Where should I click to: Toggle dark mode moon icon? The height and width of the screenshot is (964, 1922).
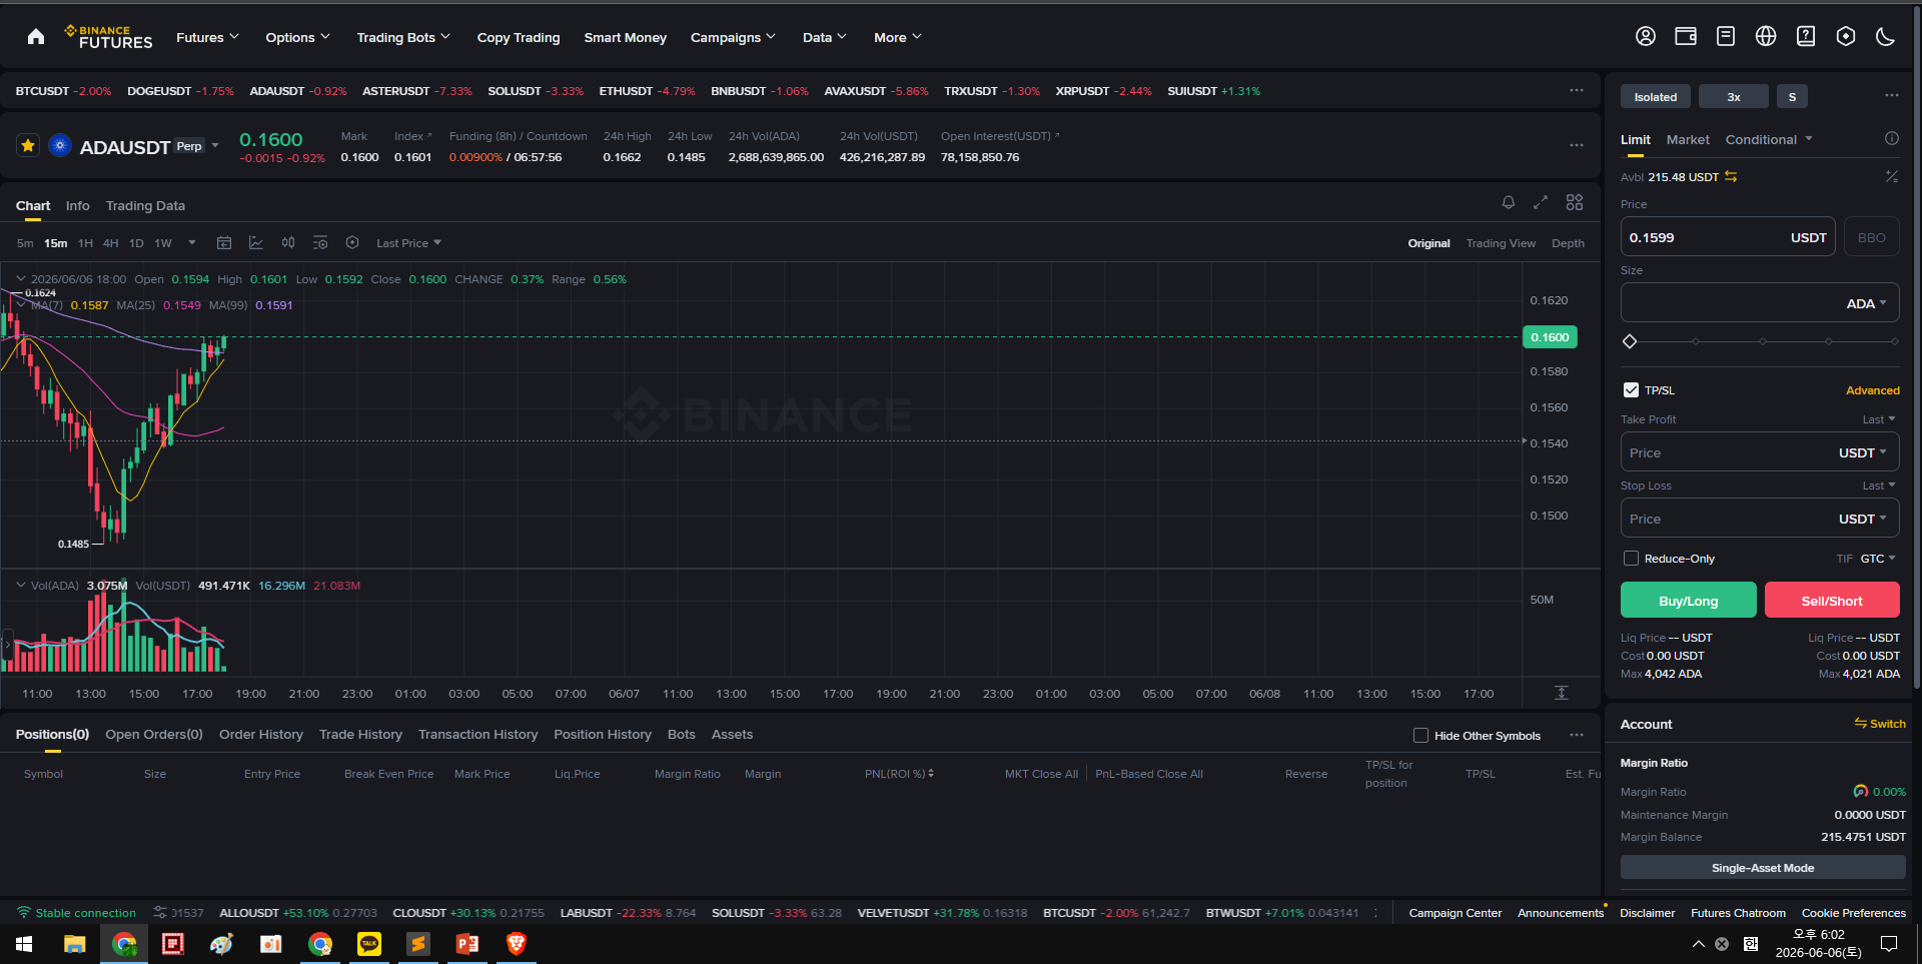click(1885, 37)
